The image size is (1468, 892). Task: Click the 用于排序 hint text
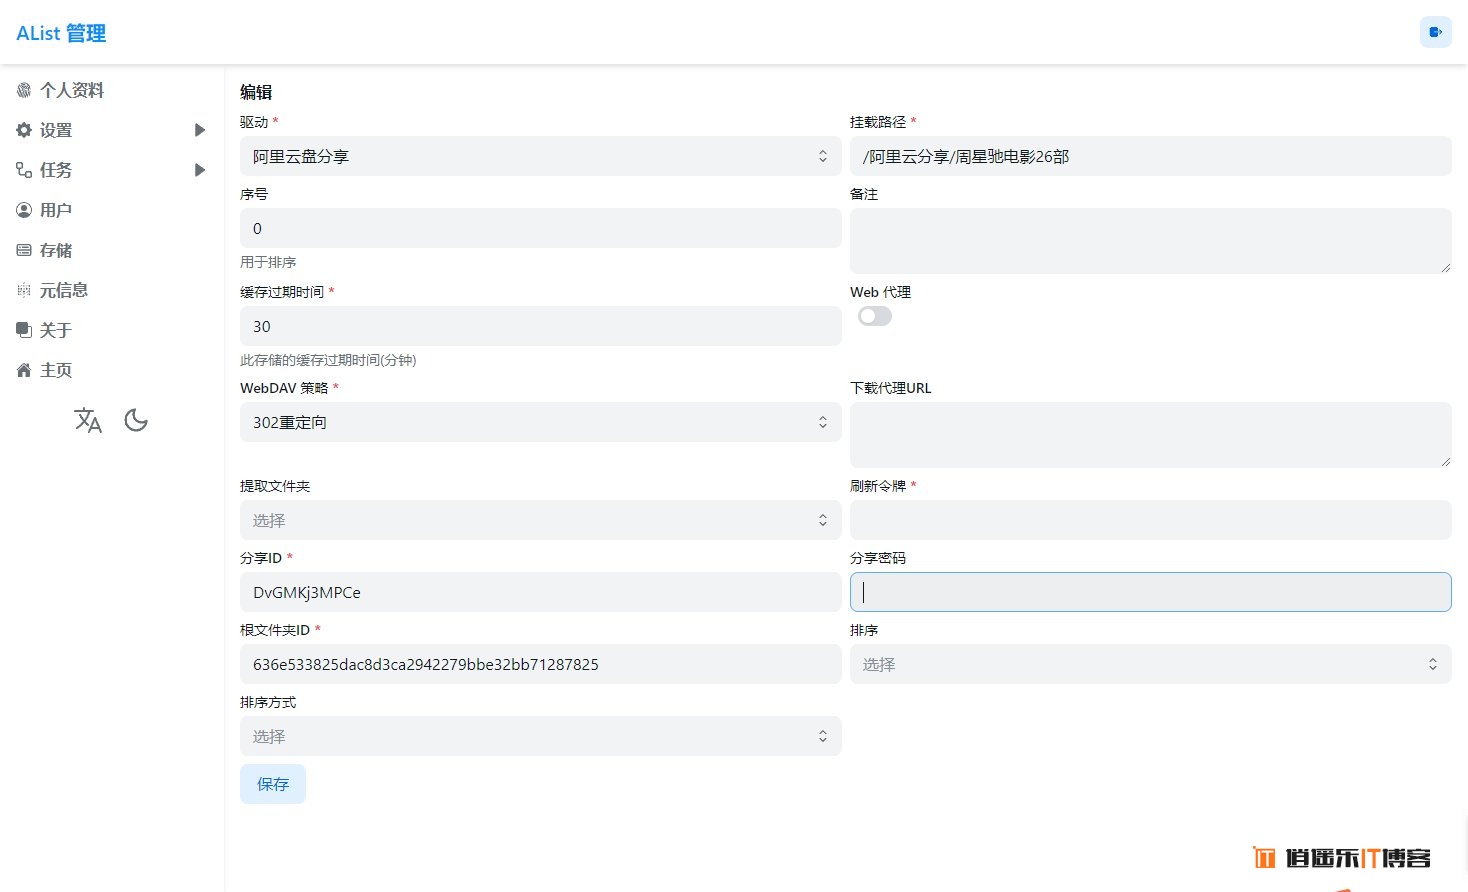(x=268, y=262)
